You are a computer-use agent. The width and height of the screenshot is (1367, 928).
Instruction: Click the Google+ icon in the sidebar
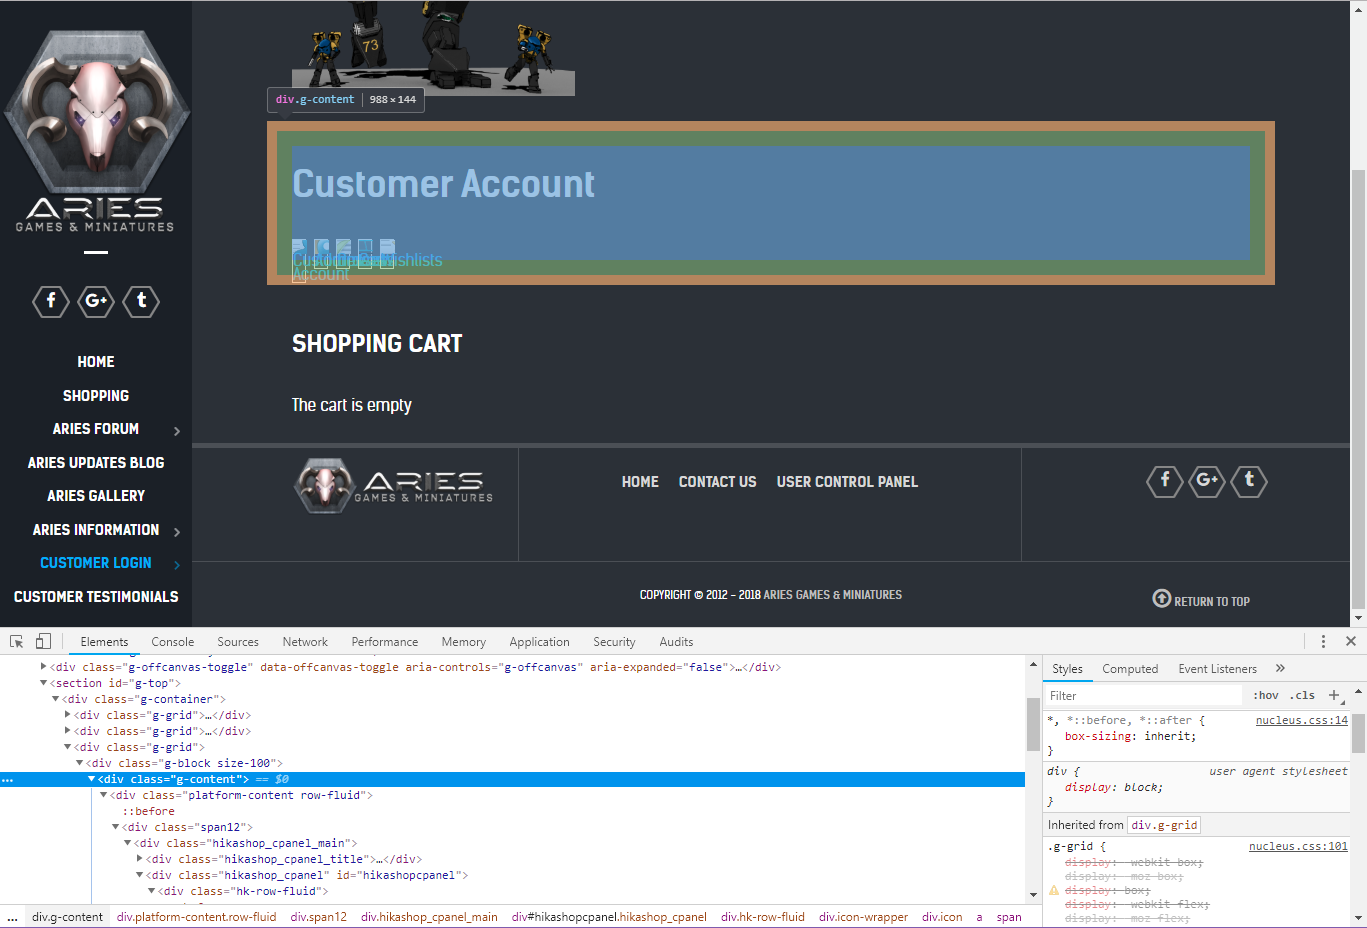(96, 301)
